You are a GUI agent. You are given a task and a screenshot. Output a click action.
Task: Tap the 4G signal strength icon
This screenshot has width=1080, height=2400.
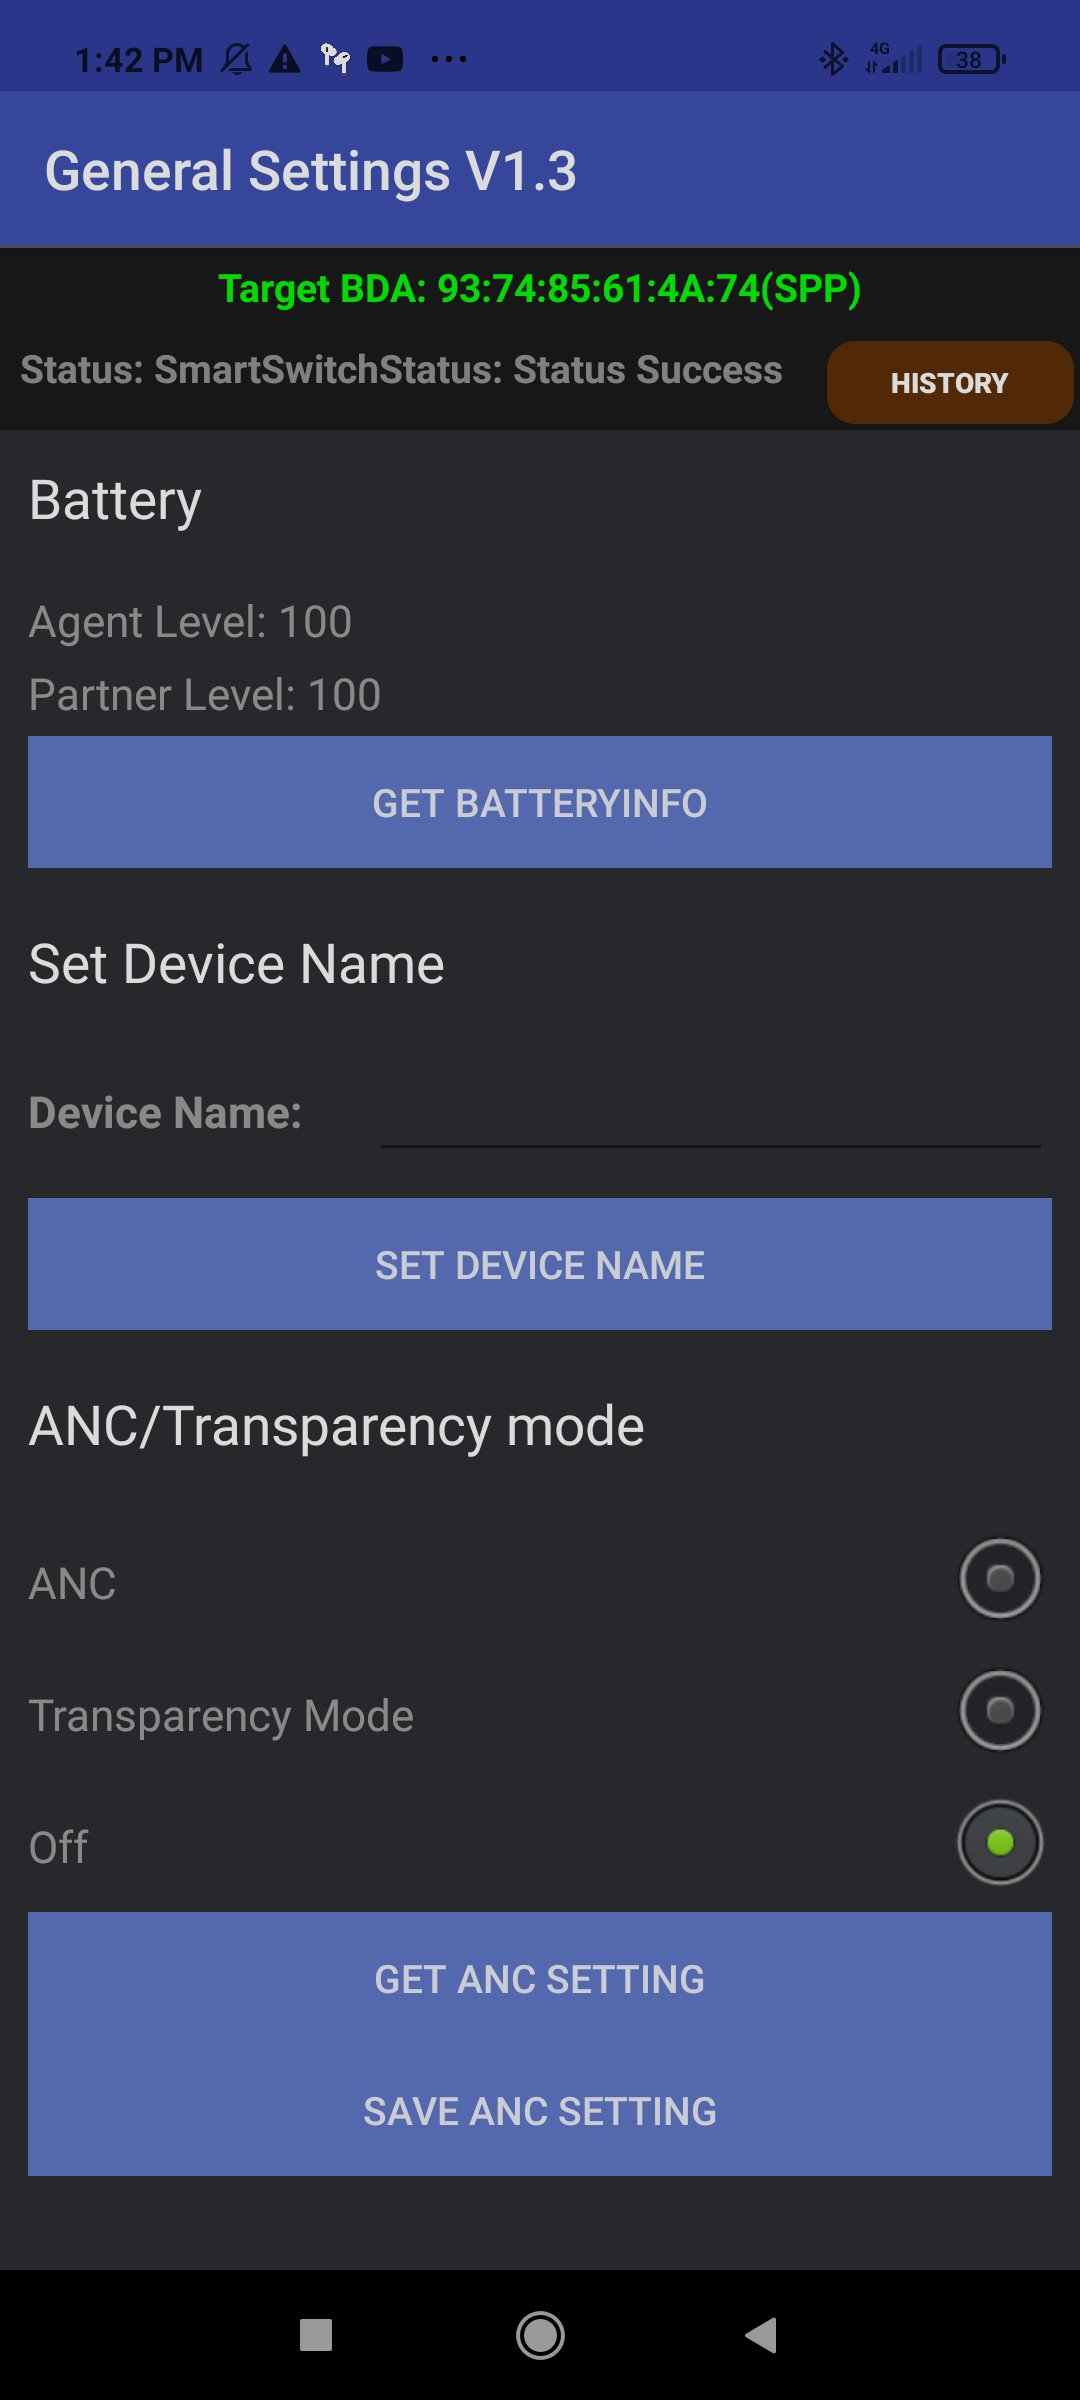[x=893, y=59]
